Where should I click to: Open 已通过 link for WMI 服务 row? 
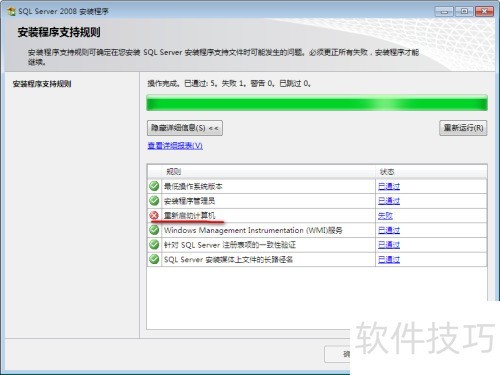(389, 230)
